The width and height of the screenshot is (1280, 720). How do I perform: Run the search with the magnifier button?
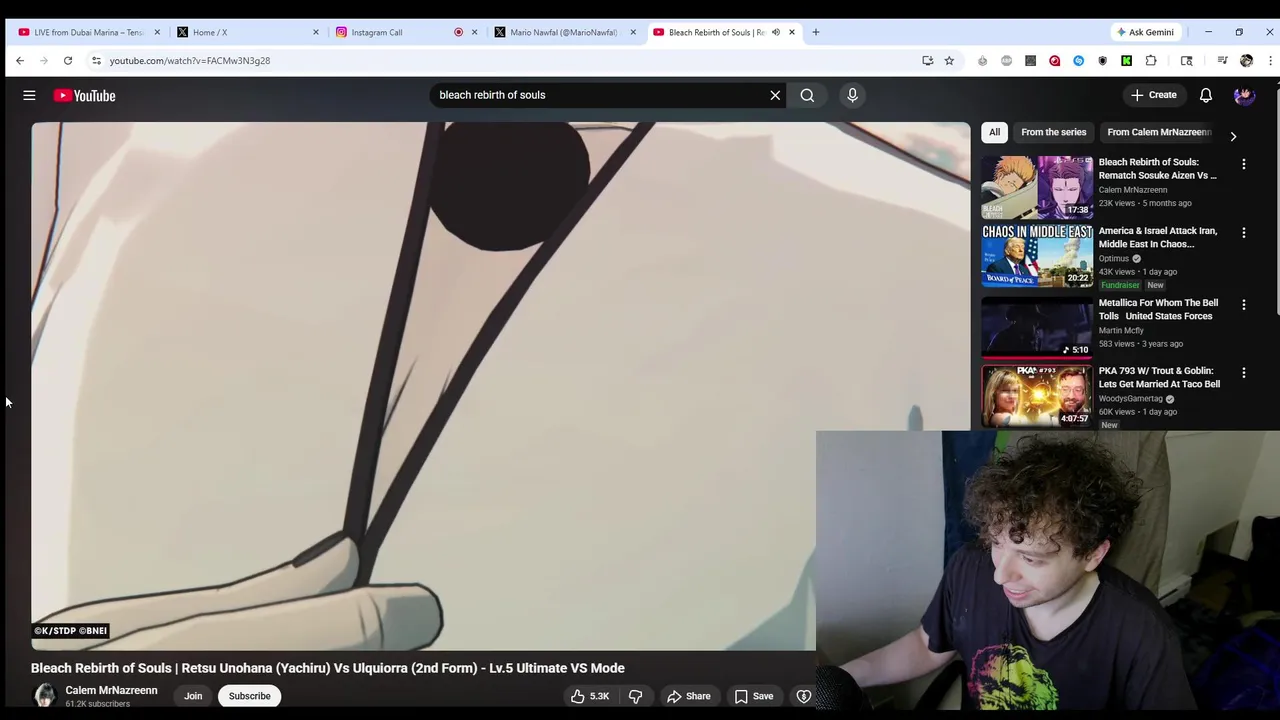point(807,95)
